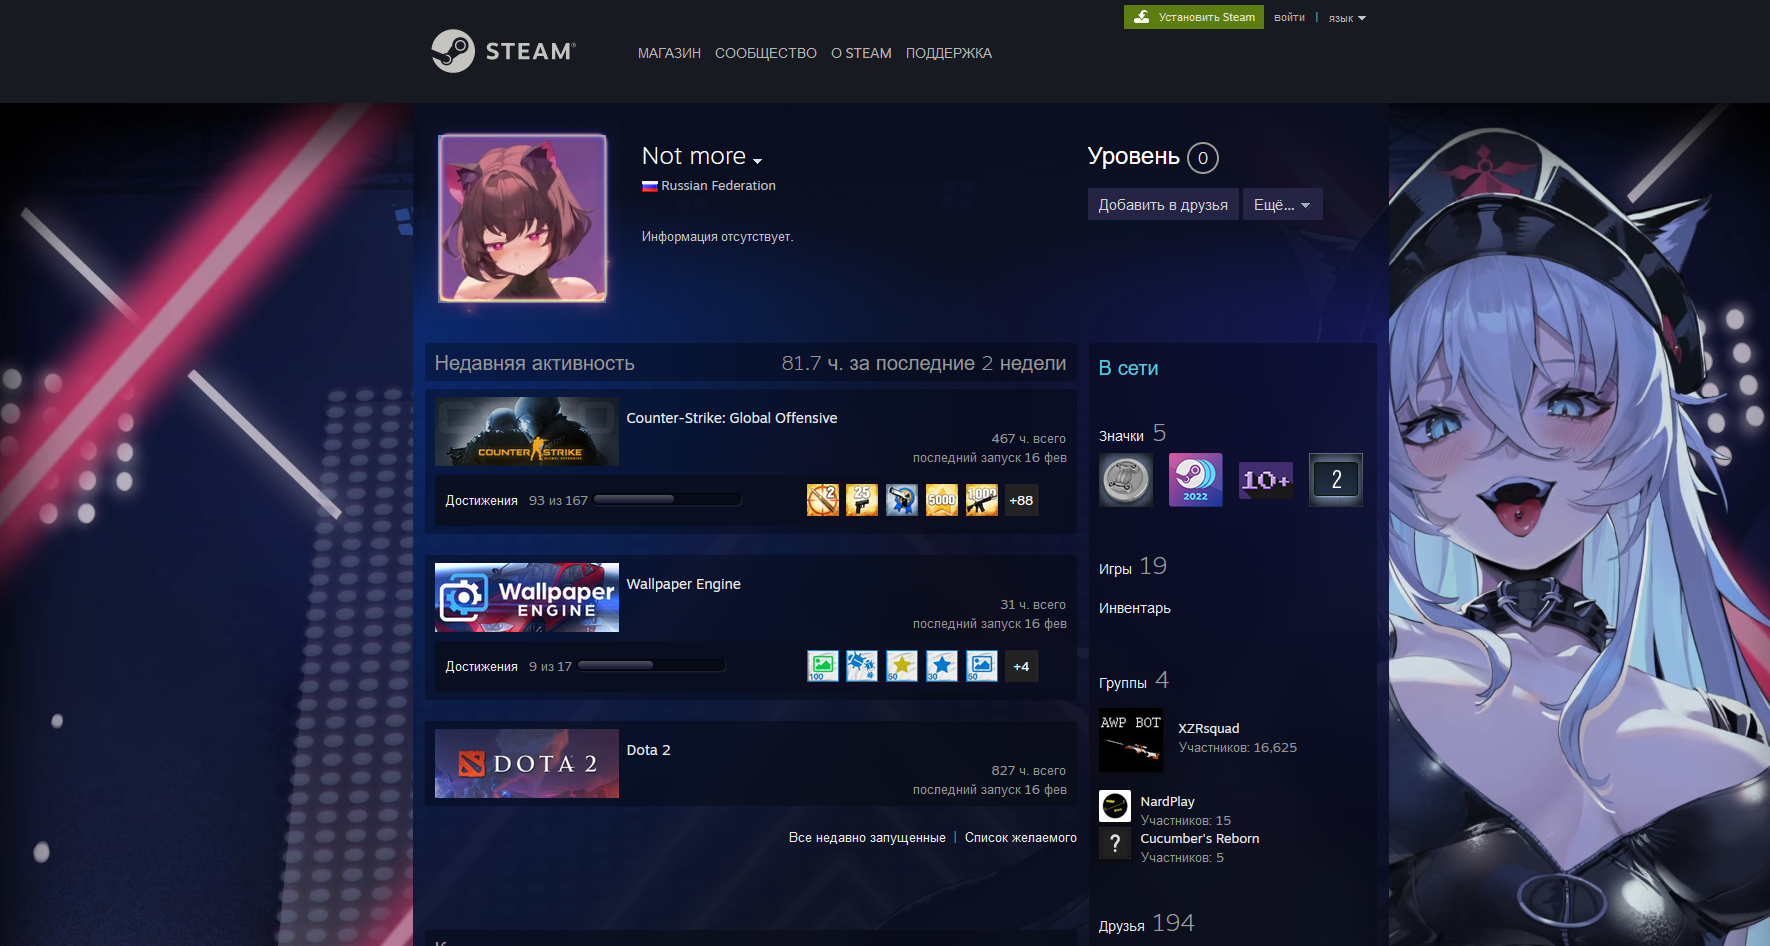This screenshot has height=946, width=1770.
Task: Open the 'Инвентарь' inventory link
Action: coord(1135,608)
